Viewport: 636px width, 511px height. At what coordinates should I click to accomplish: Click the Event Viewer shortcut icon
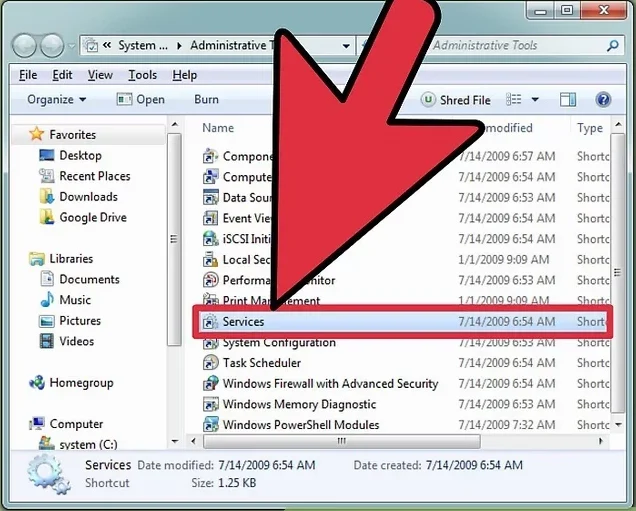tap(211, 218)
